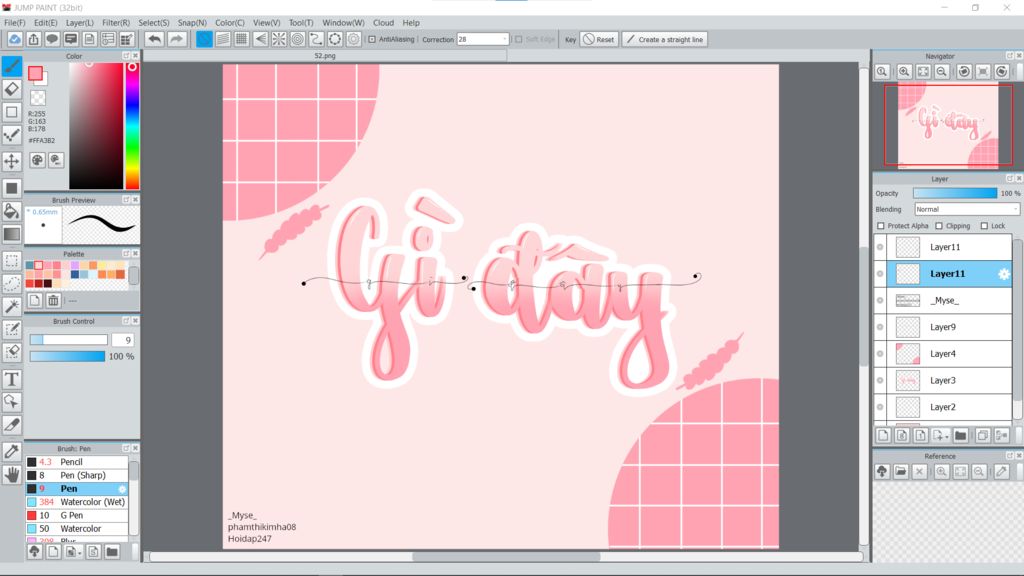
Task: Select the Move tool
Action: (x=12, y=161)
